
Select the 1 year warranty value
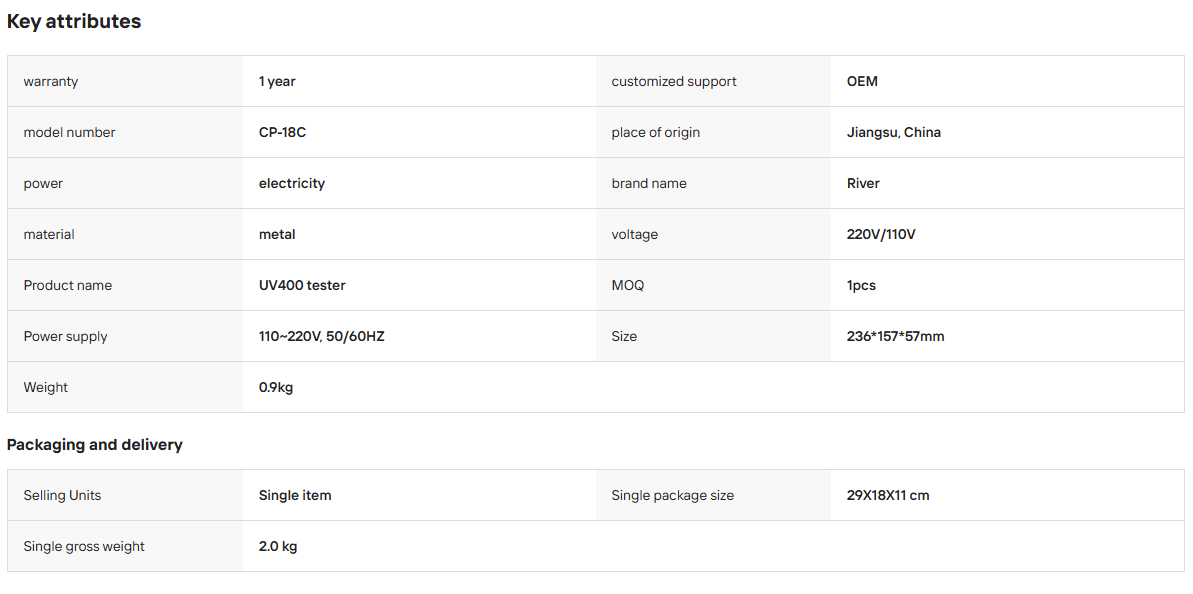pos(277,81)
